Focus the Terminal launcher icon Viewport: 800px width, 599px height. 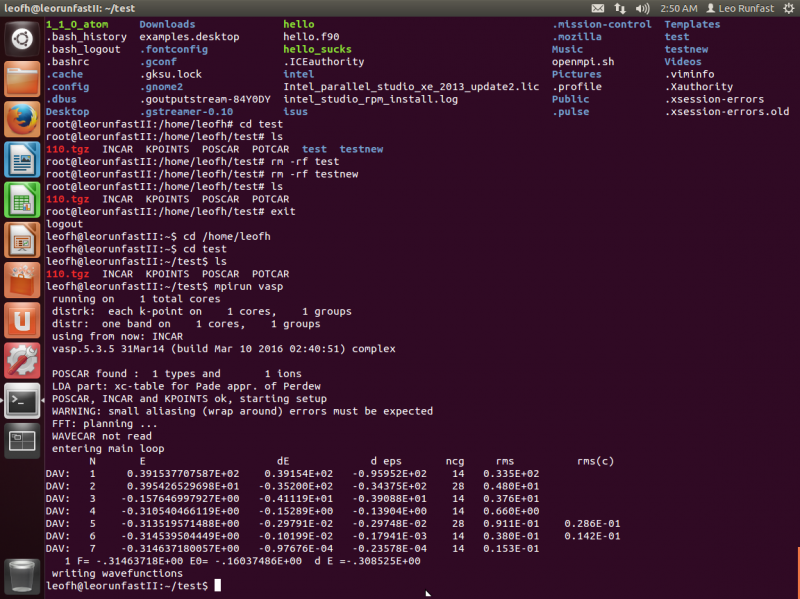[22, 402]
